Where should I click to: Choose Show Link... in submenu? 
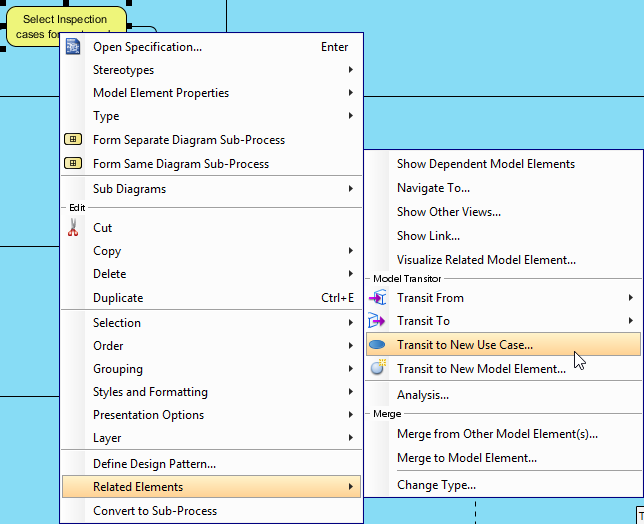point(503,236)
